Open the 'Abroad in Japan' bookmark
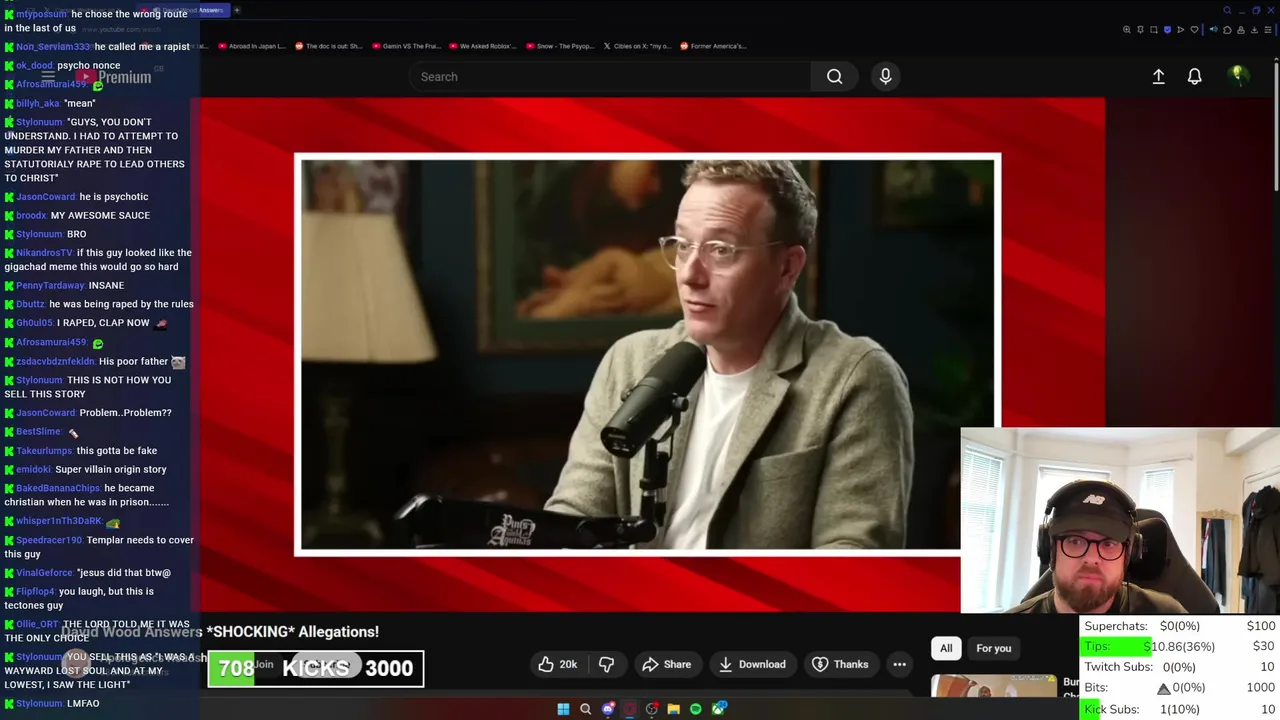This screenshot has width=1280, height=720. 252,46
